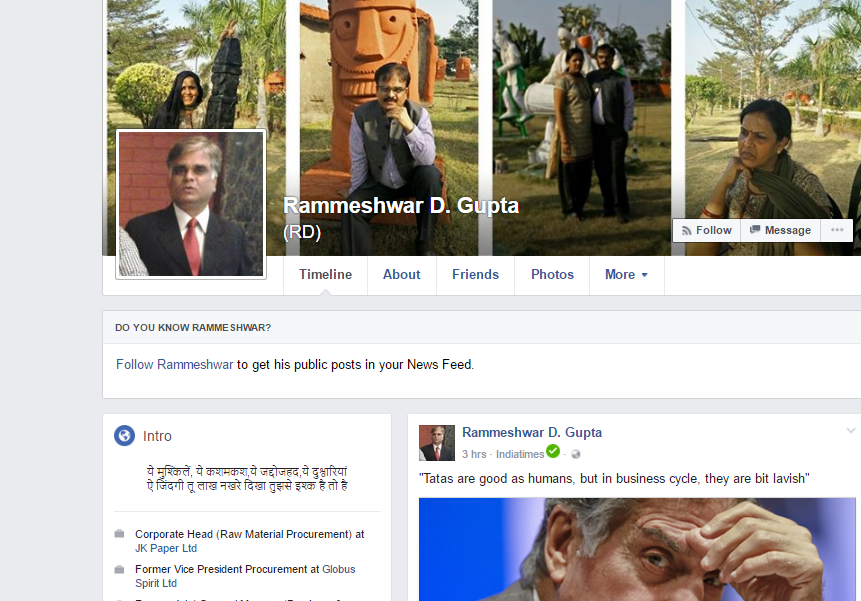Open the 3 hrs post timestamp
This screenshot has height=601, width=861.
tap(474, 454)
